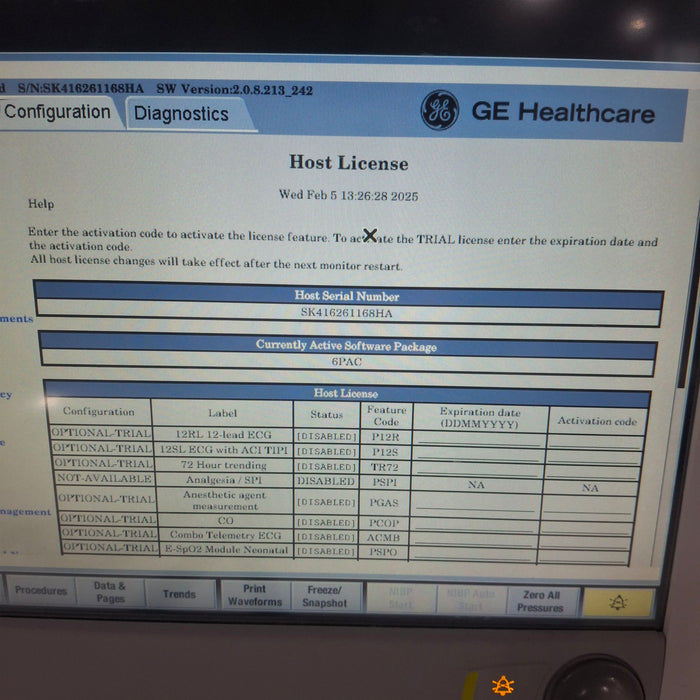Click the 'Analgesia / SPI' label cell
This screenshot has width=700, height=700.
[224, 480]
